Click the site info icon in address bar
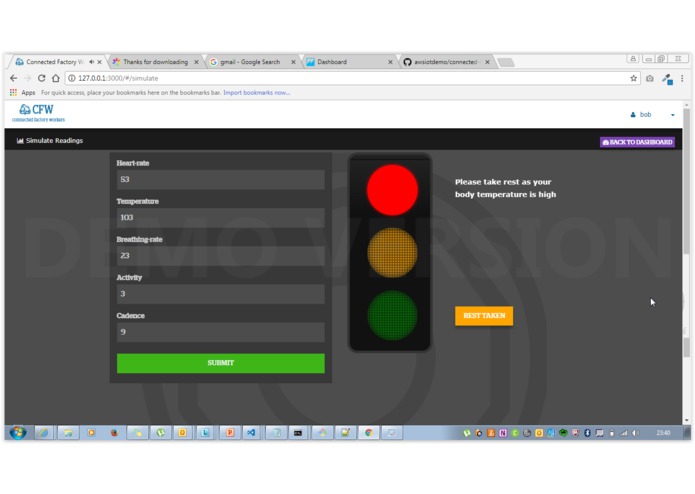 71,78
